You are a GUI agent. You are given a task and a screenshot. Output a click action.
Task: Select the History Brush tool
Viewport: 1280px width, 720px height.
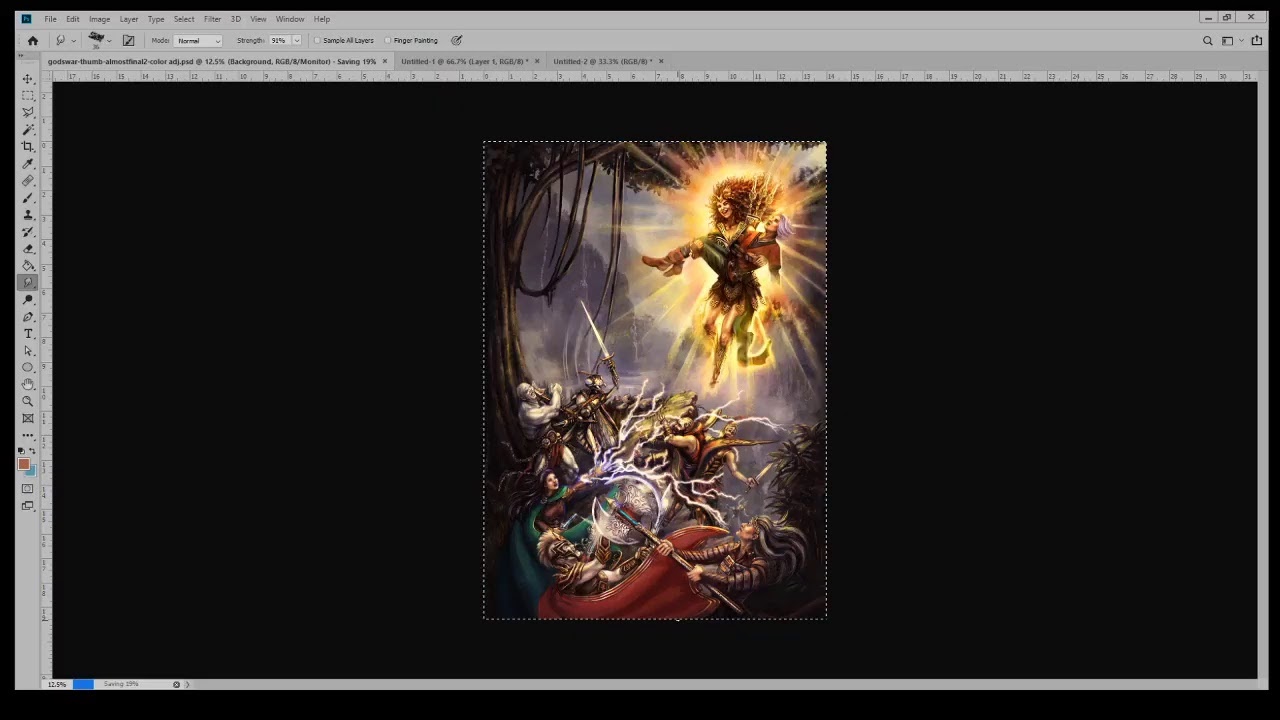[x=28, y=232]
